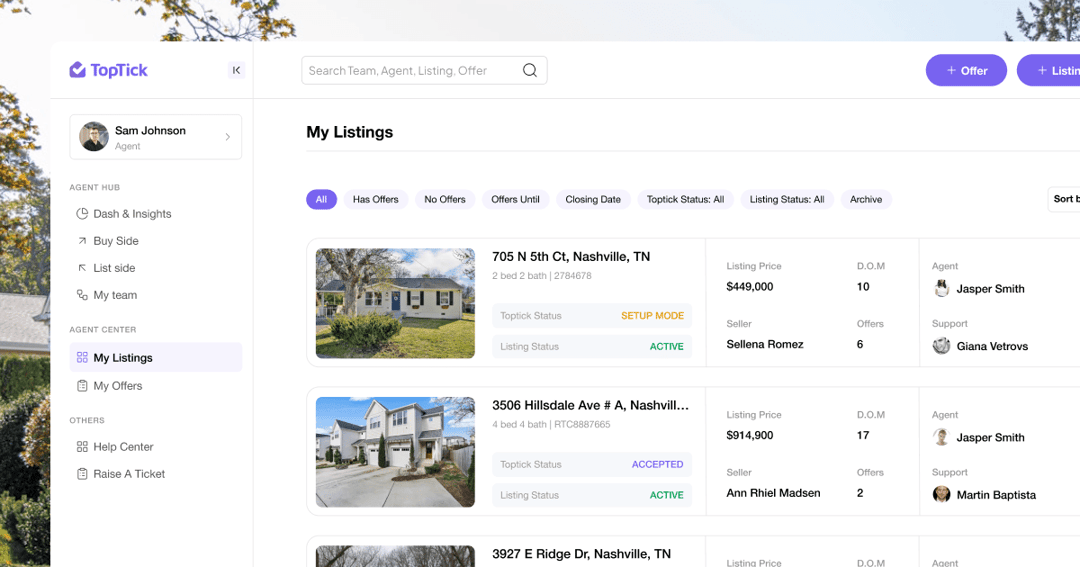Select My Listings in sidebar

pos(156,358)
